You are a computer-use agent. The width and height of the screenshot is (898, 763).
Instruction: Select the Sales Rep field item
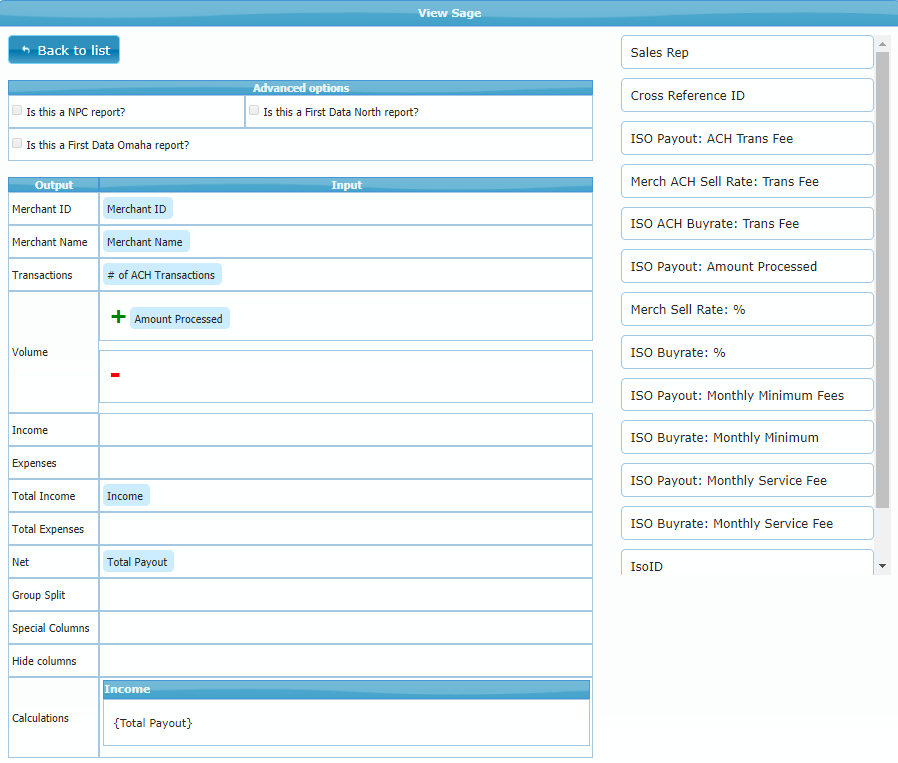pos(746,53)
